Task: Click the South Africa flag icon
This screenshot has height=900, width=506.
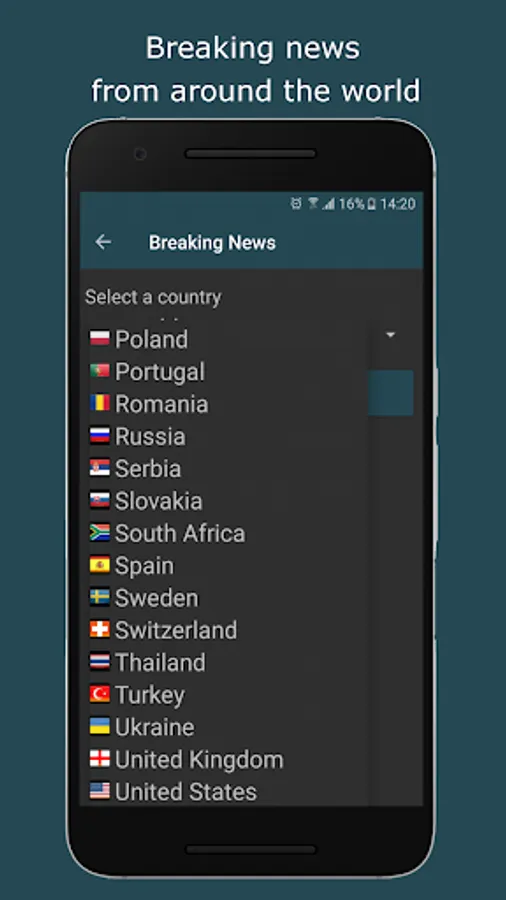Action: [x=100, y=533]
